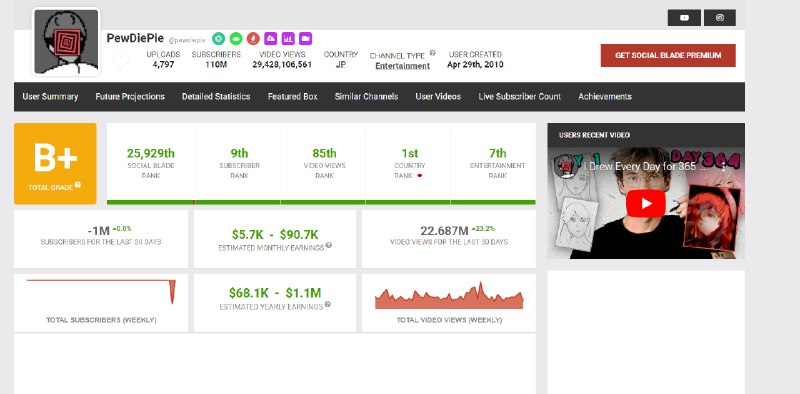Play the recent video with the red play button
The image size is (800, 394).
click(x=646, y=203)
